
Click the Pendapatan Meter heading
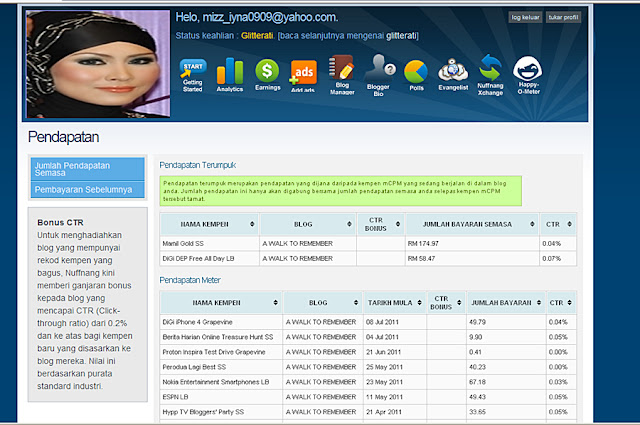(x=190, y=280)
